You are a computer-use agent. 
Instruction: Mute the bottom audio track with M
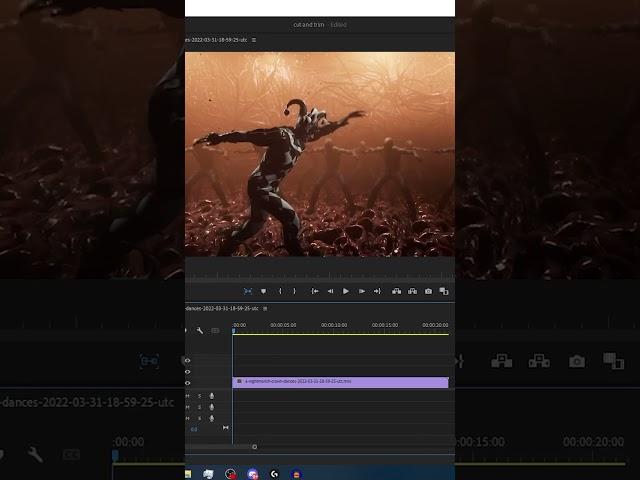pos(188,418)
